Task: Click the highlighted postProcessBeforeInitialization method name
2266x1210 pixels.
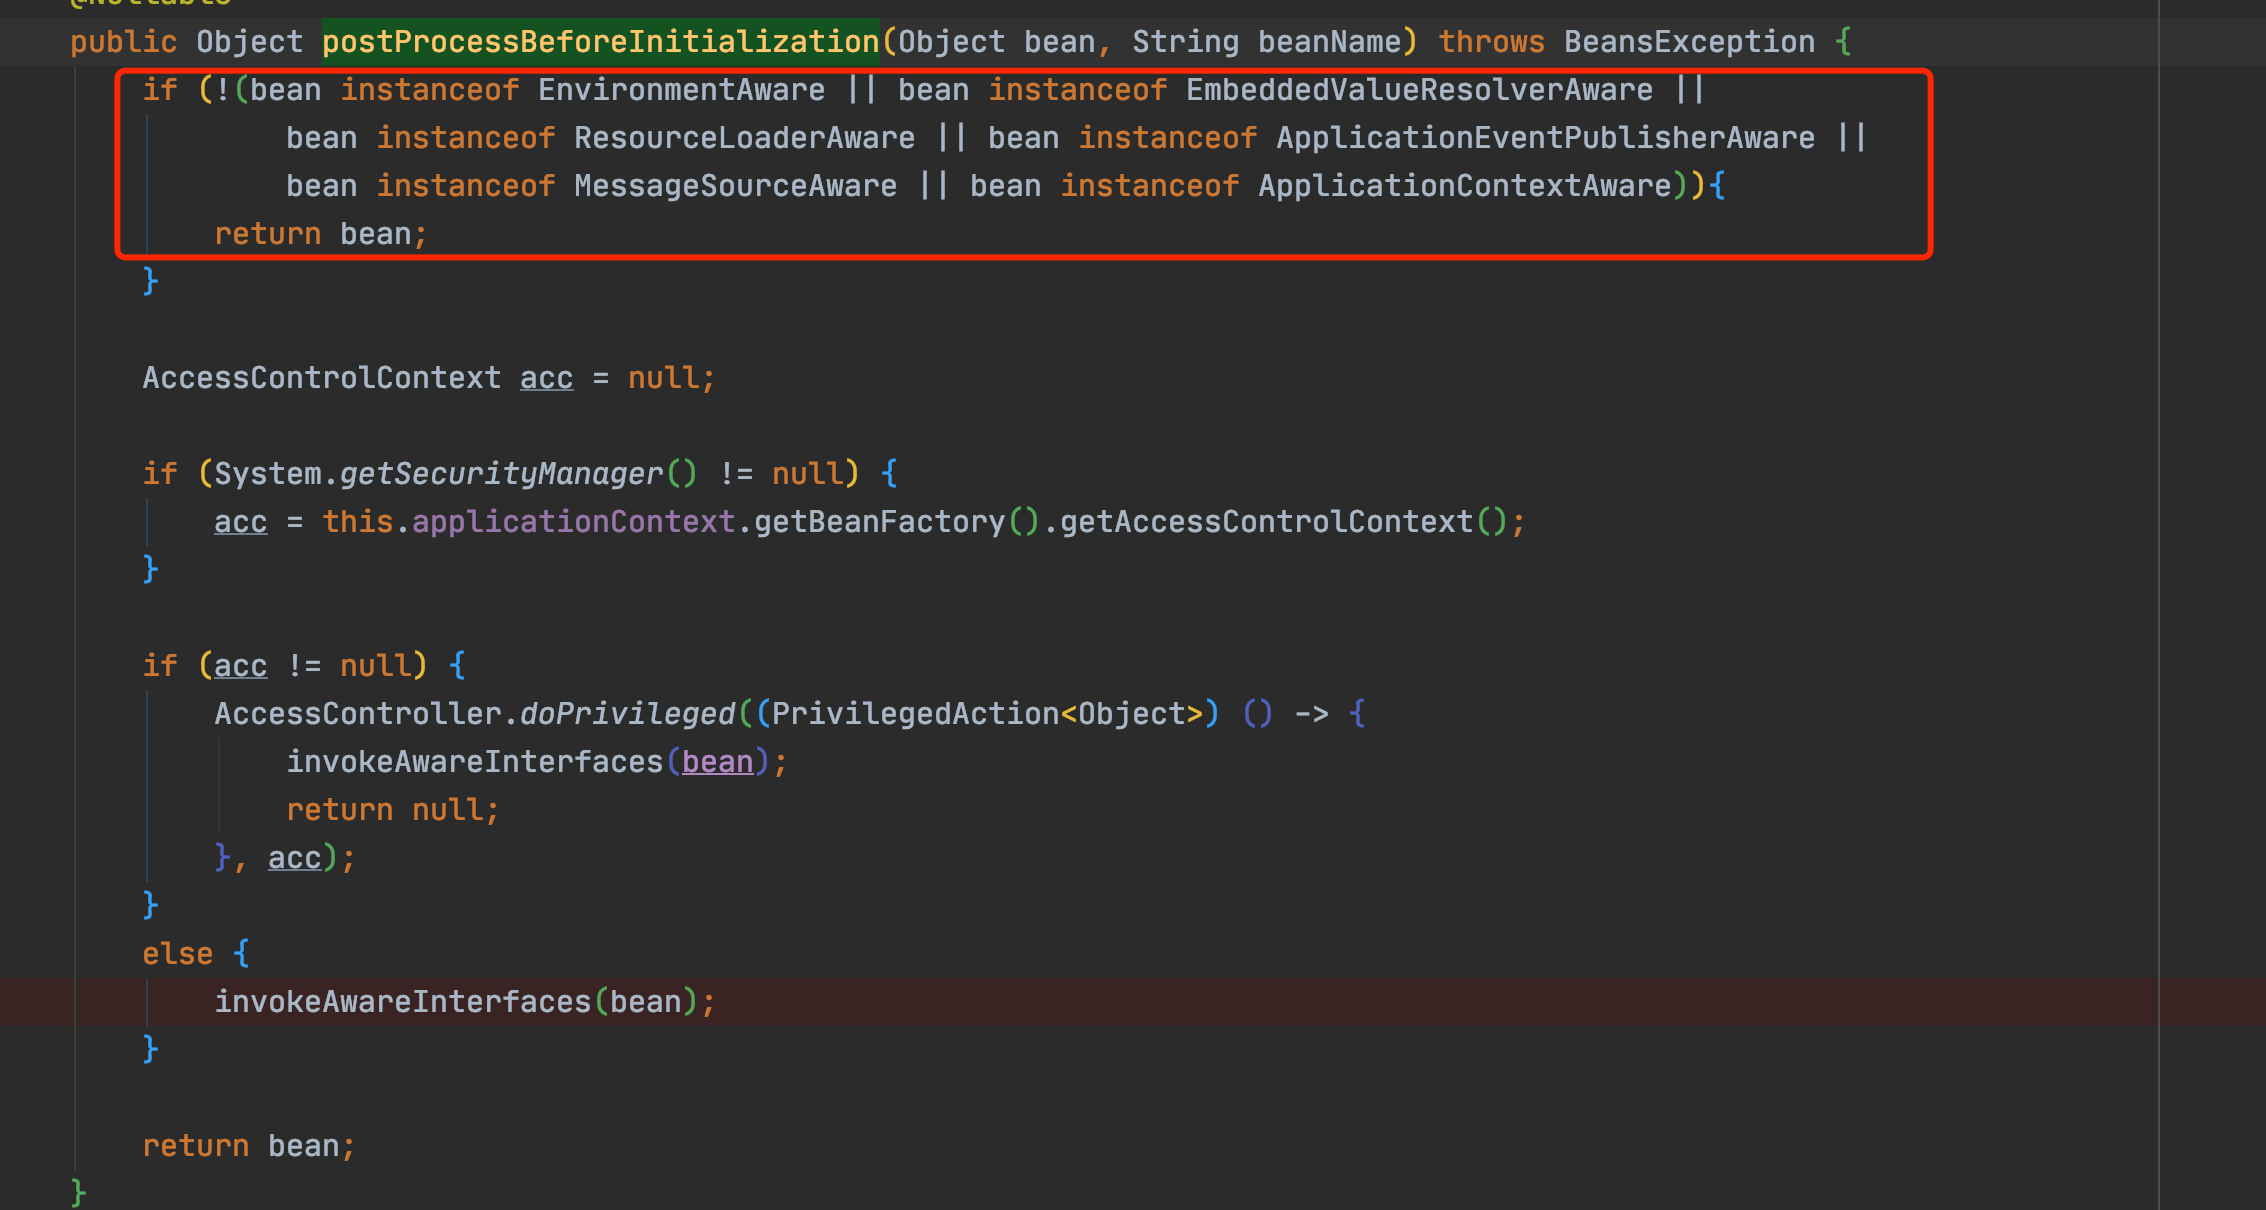Action: [600, 42]
